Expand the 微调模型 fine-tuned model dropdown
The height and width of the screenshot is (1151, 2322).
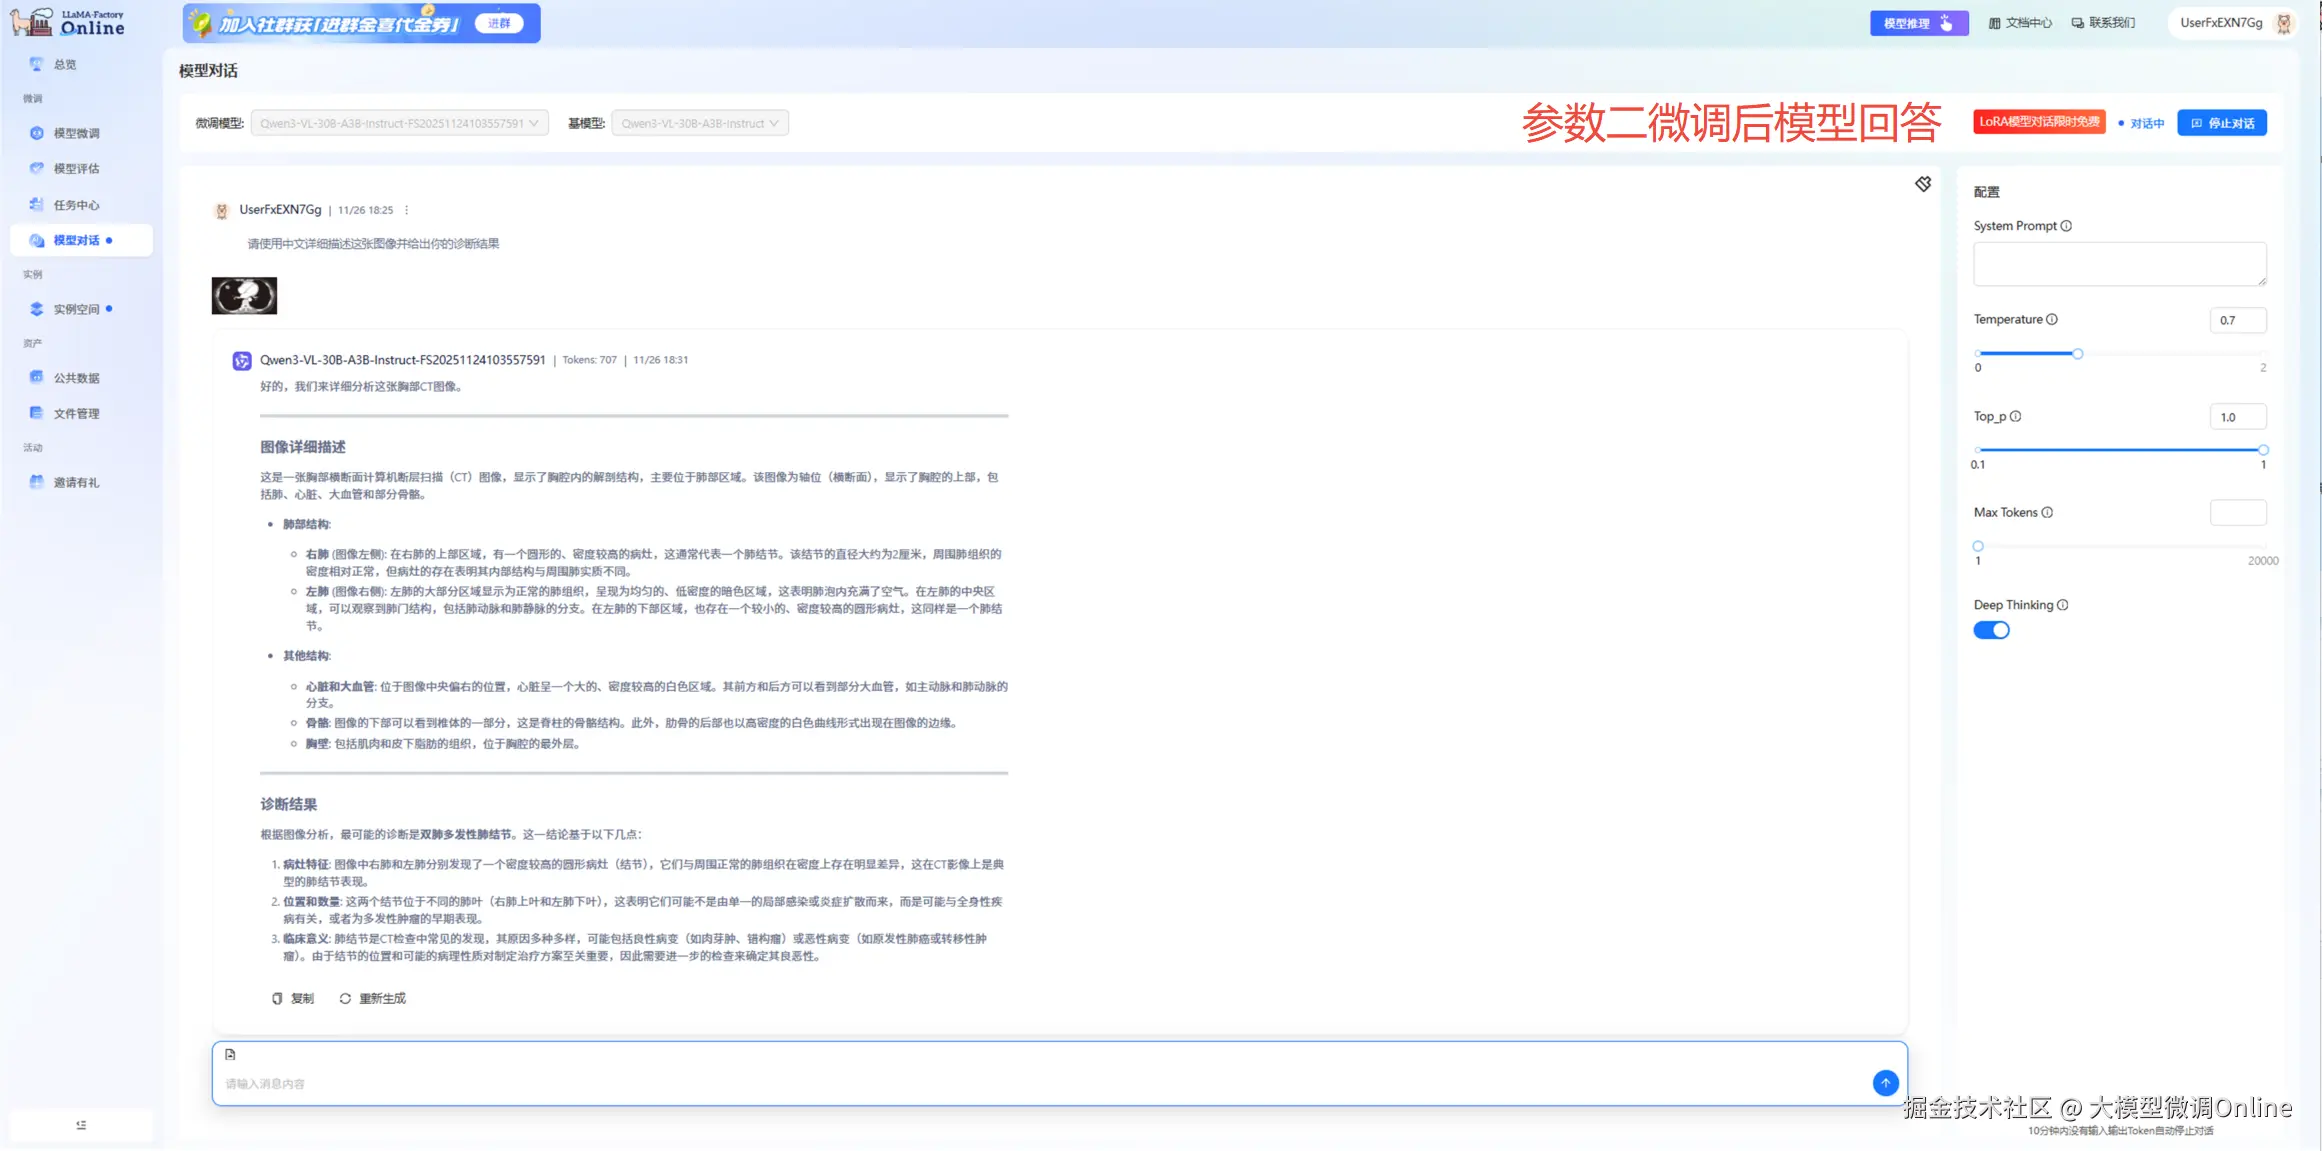[x=399, y=123]
